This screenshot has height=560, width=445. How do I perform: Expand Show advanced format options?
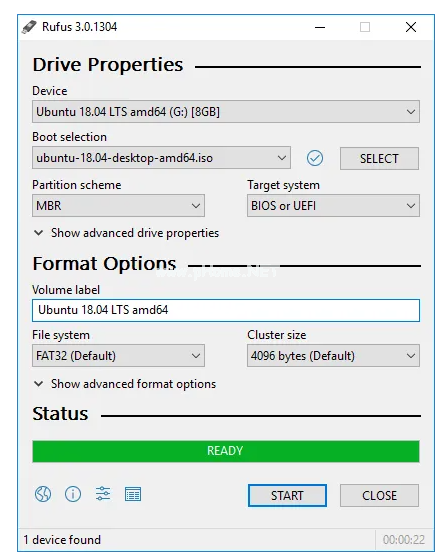[x=125, y=384]
